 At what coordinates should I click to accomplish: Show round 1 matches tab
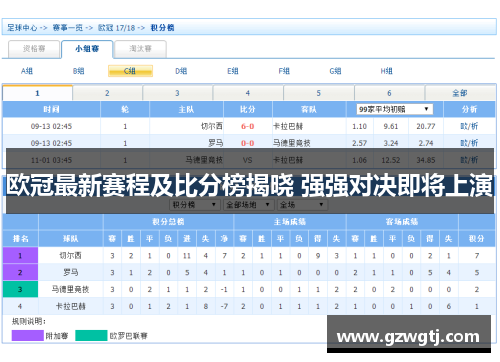tap(37, 93)
